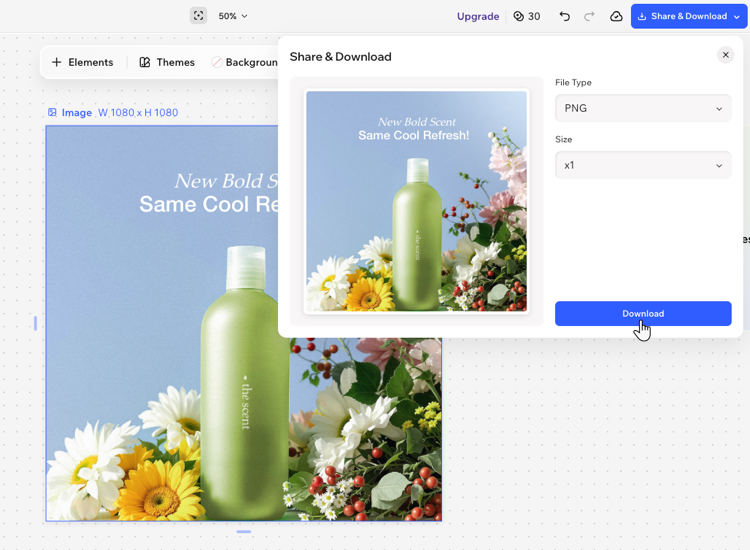Viewport: 750px width, 550px height.
Task: Undo the last action
Action: 564,16
